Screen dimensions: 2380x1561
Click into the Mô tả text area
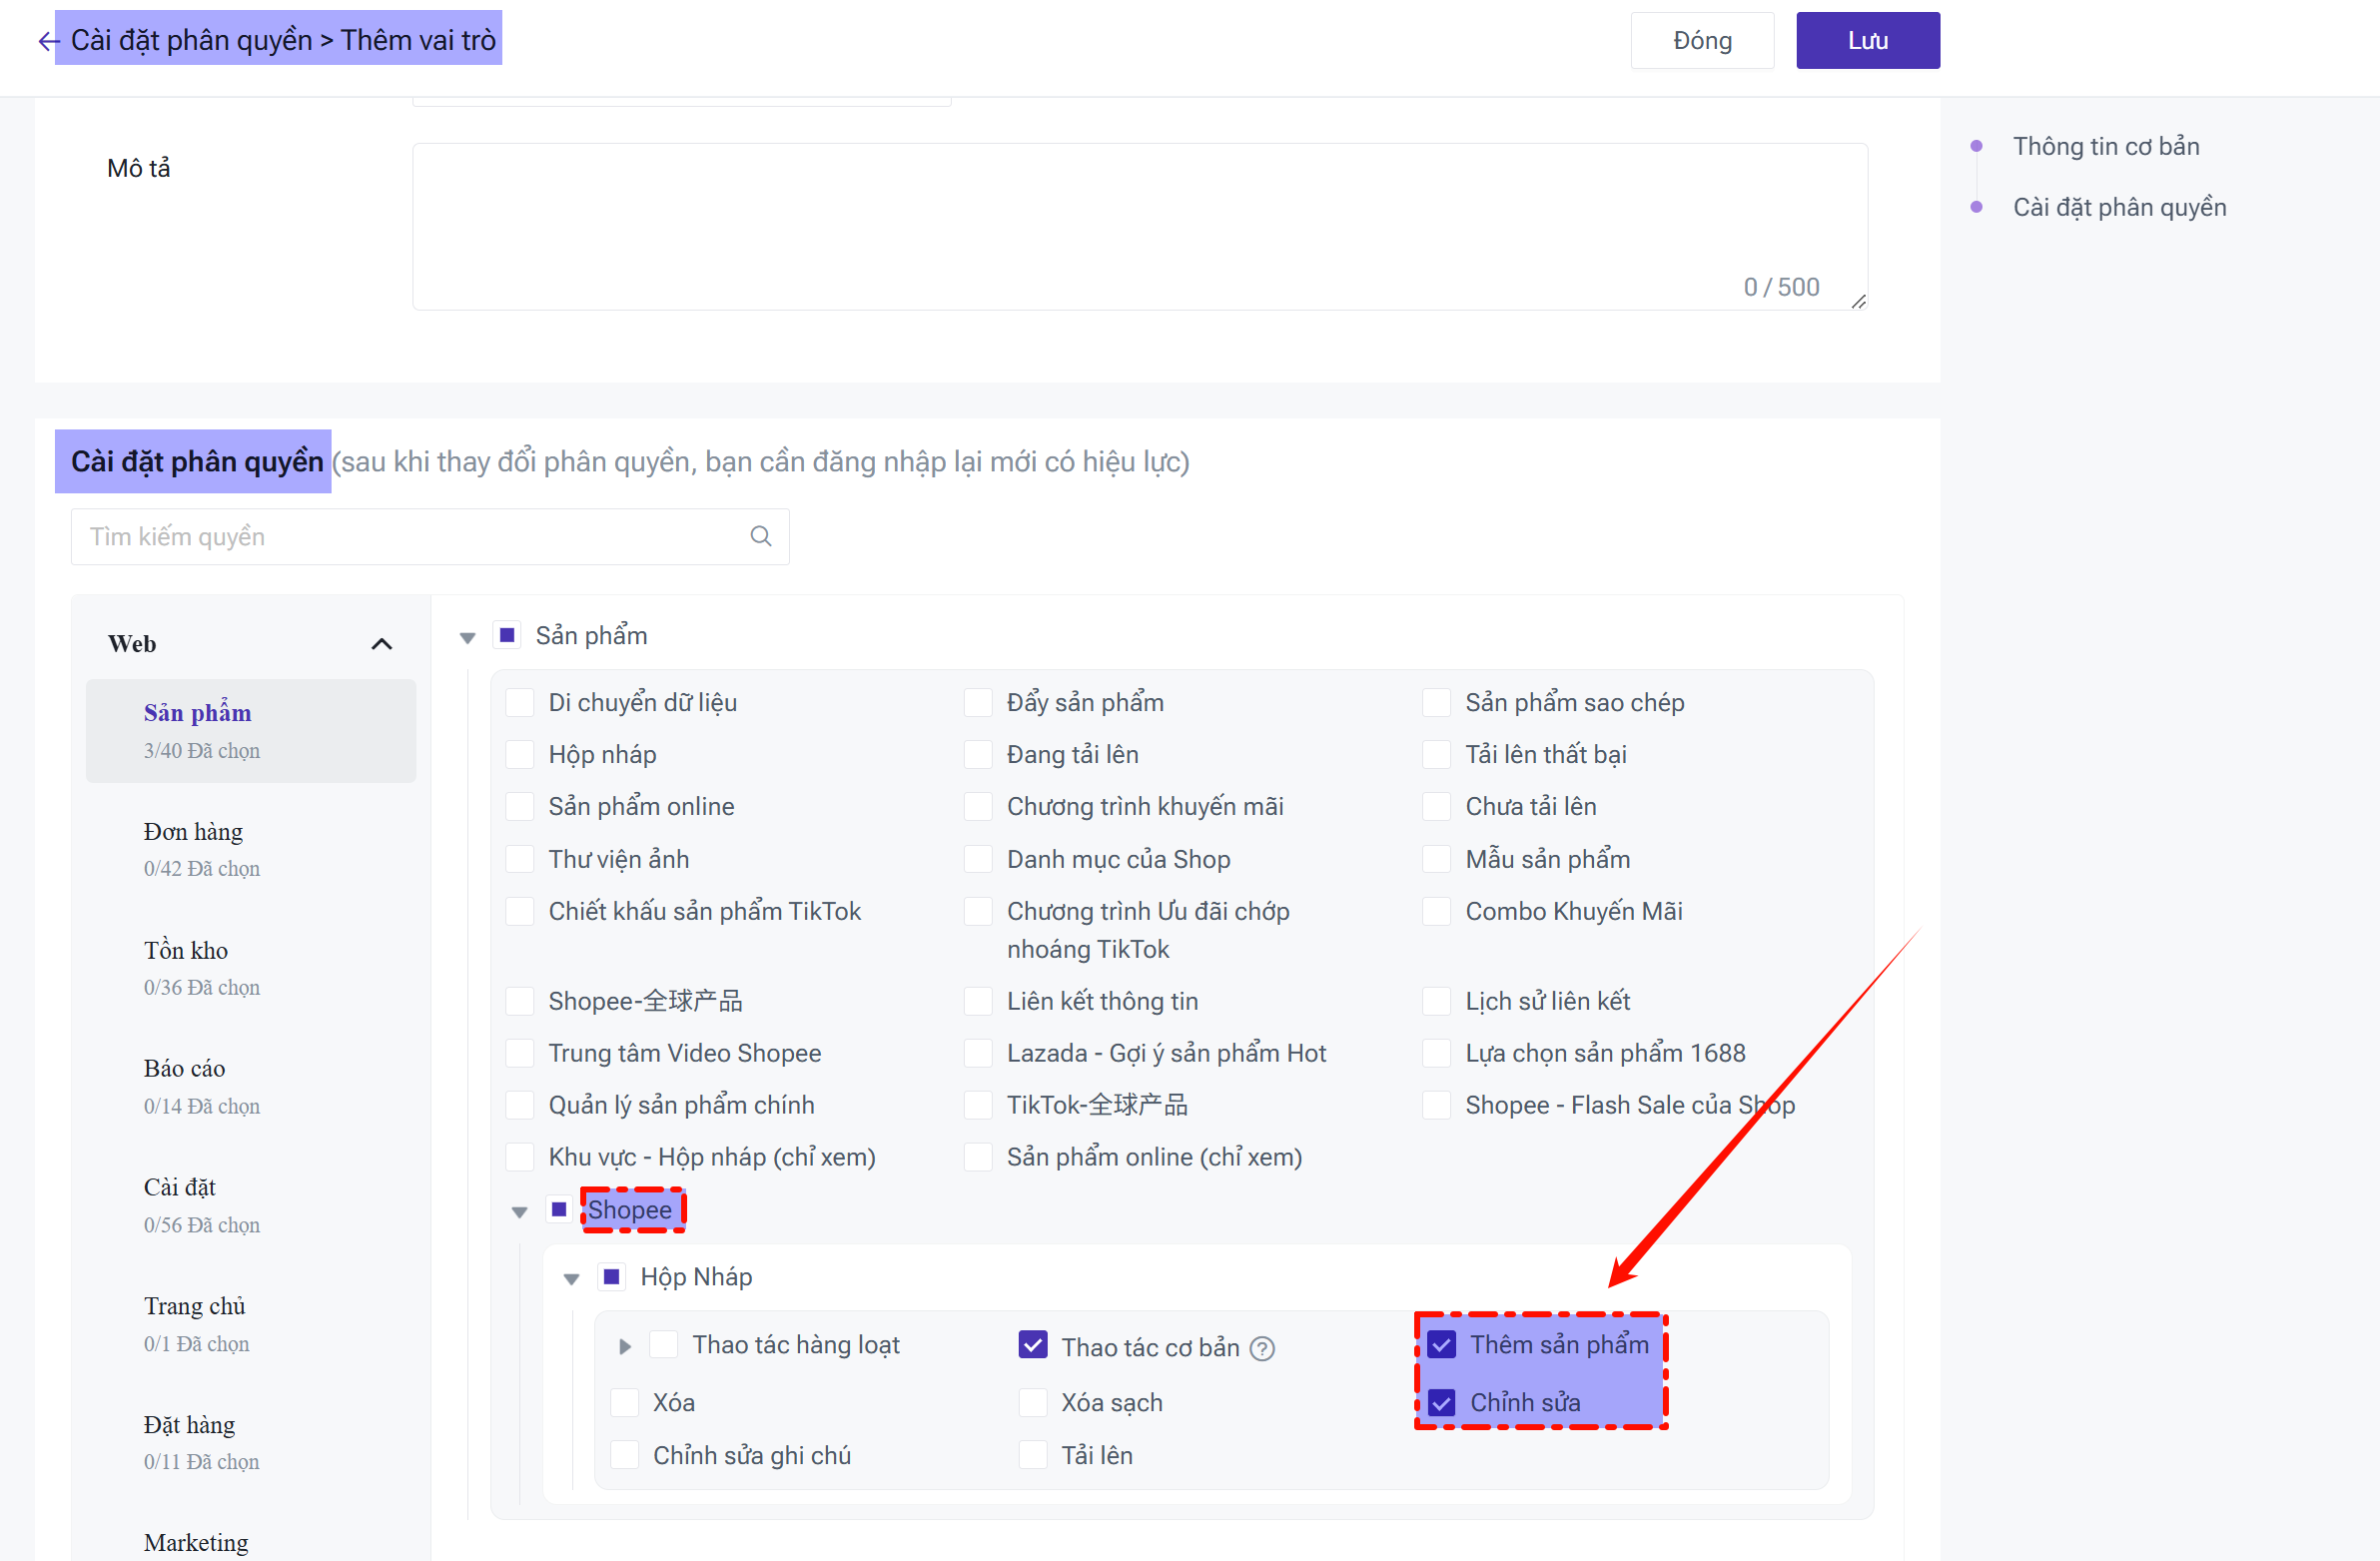click(x=1138, y=225)
